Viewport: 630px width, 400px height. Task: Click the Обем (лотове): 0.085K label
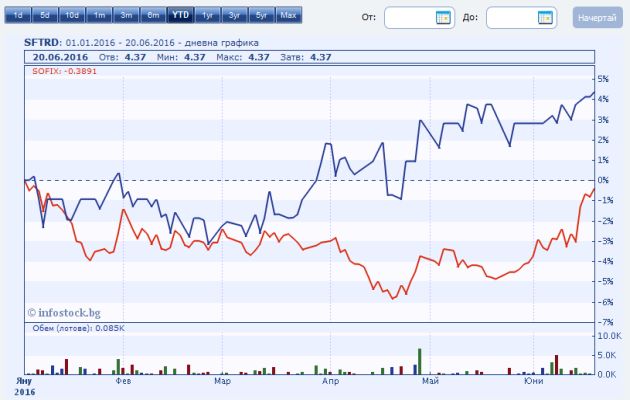pyautogui.click(x=78, y=328)
